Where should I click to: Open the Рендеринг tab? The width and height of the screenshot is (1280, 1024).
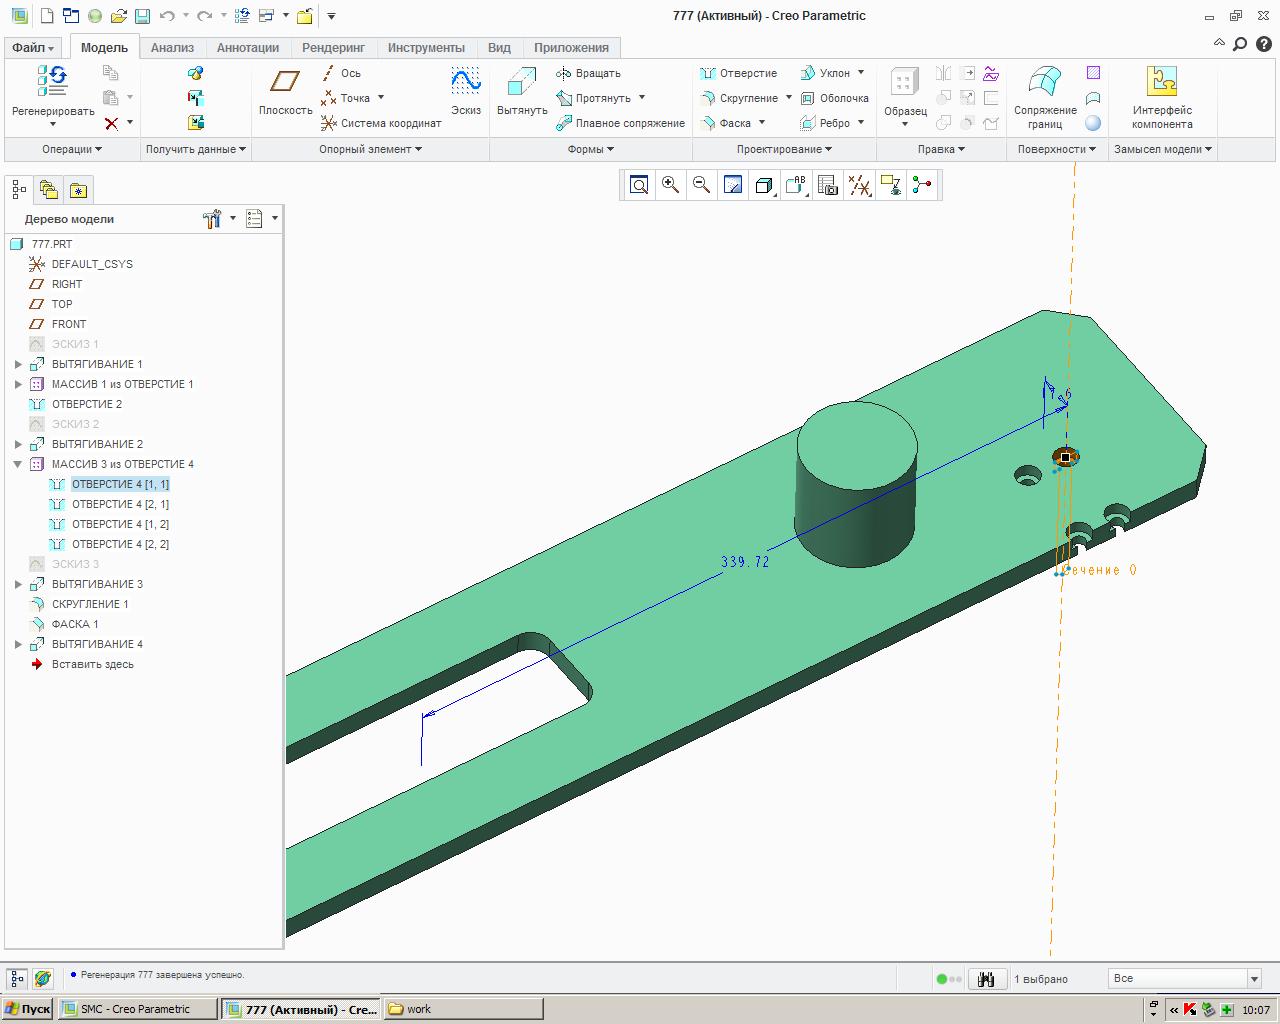point(333,48)
